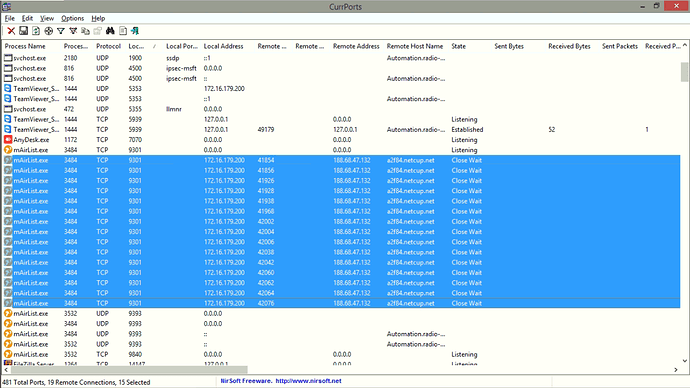Click svchost.exe icon in port 1900 row

point(8,58)
